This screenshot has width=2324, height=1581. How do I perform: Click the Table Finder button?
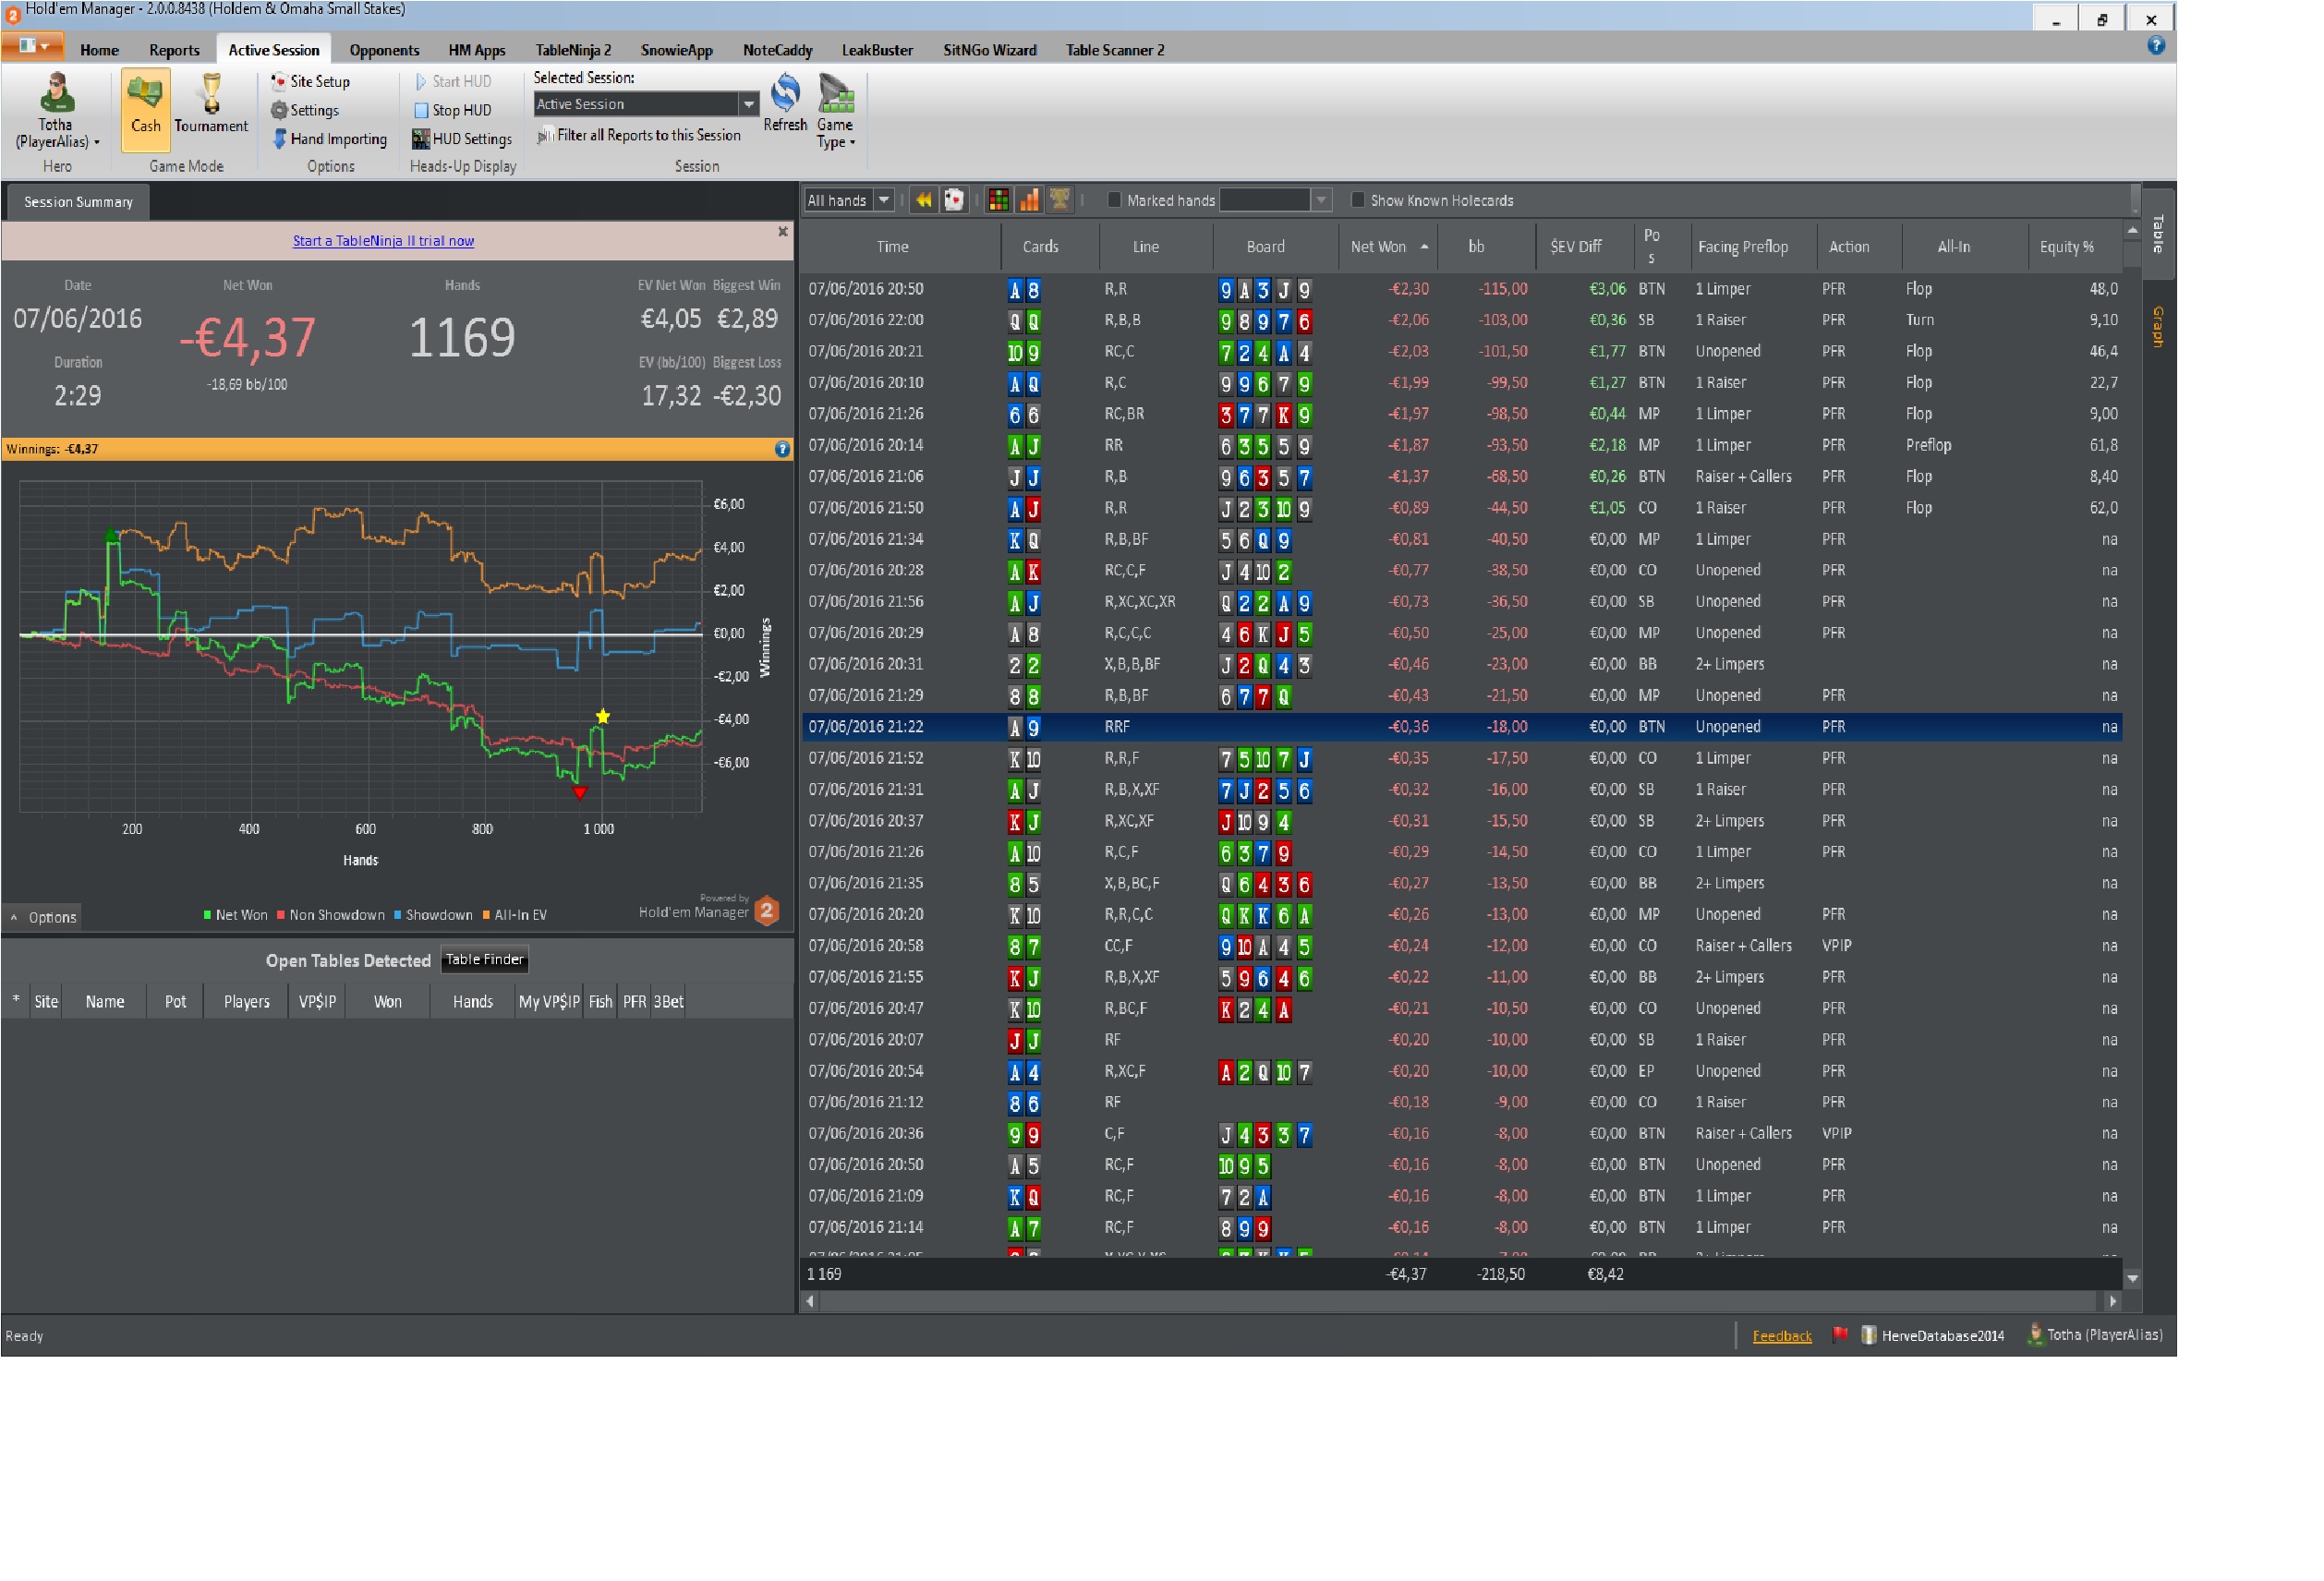coord(484,960)
